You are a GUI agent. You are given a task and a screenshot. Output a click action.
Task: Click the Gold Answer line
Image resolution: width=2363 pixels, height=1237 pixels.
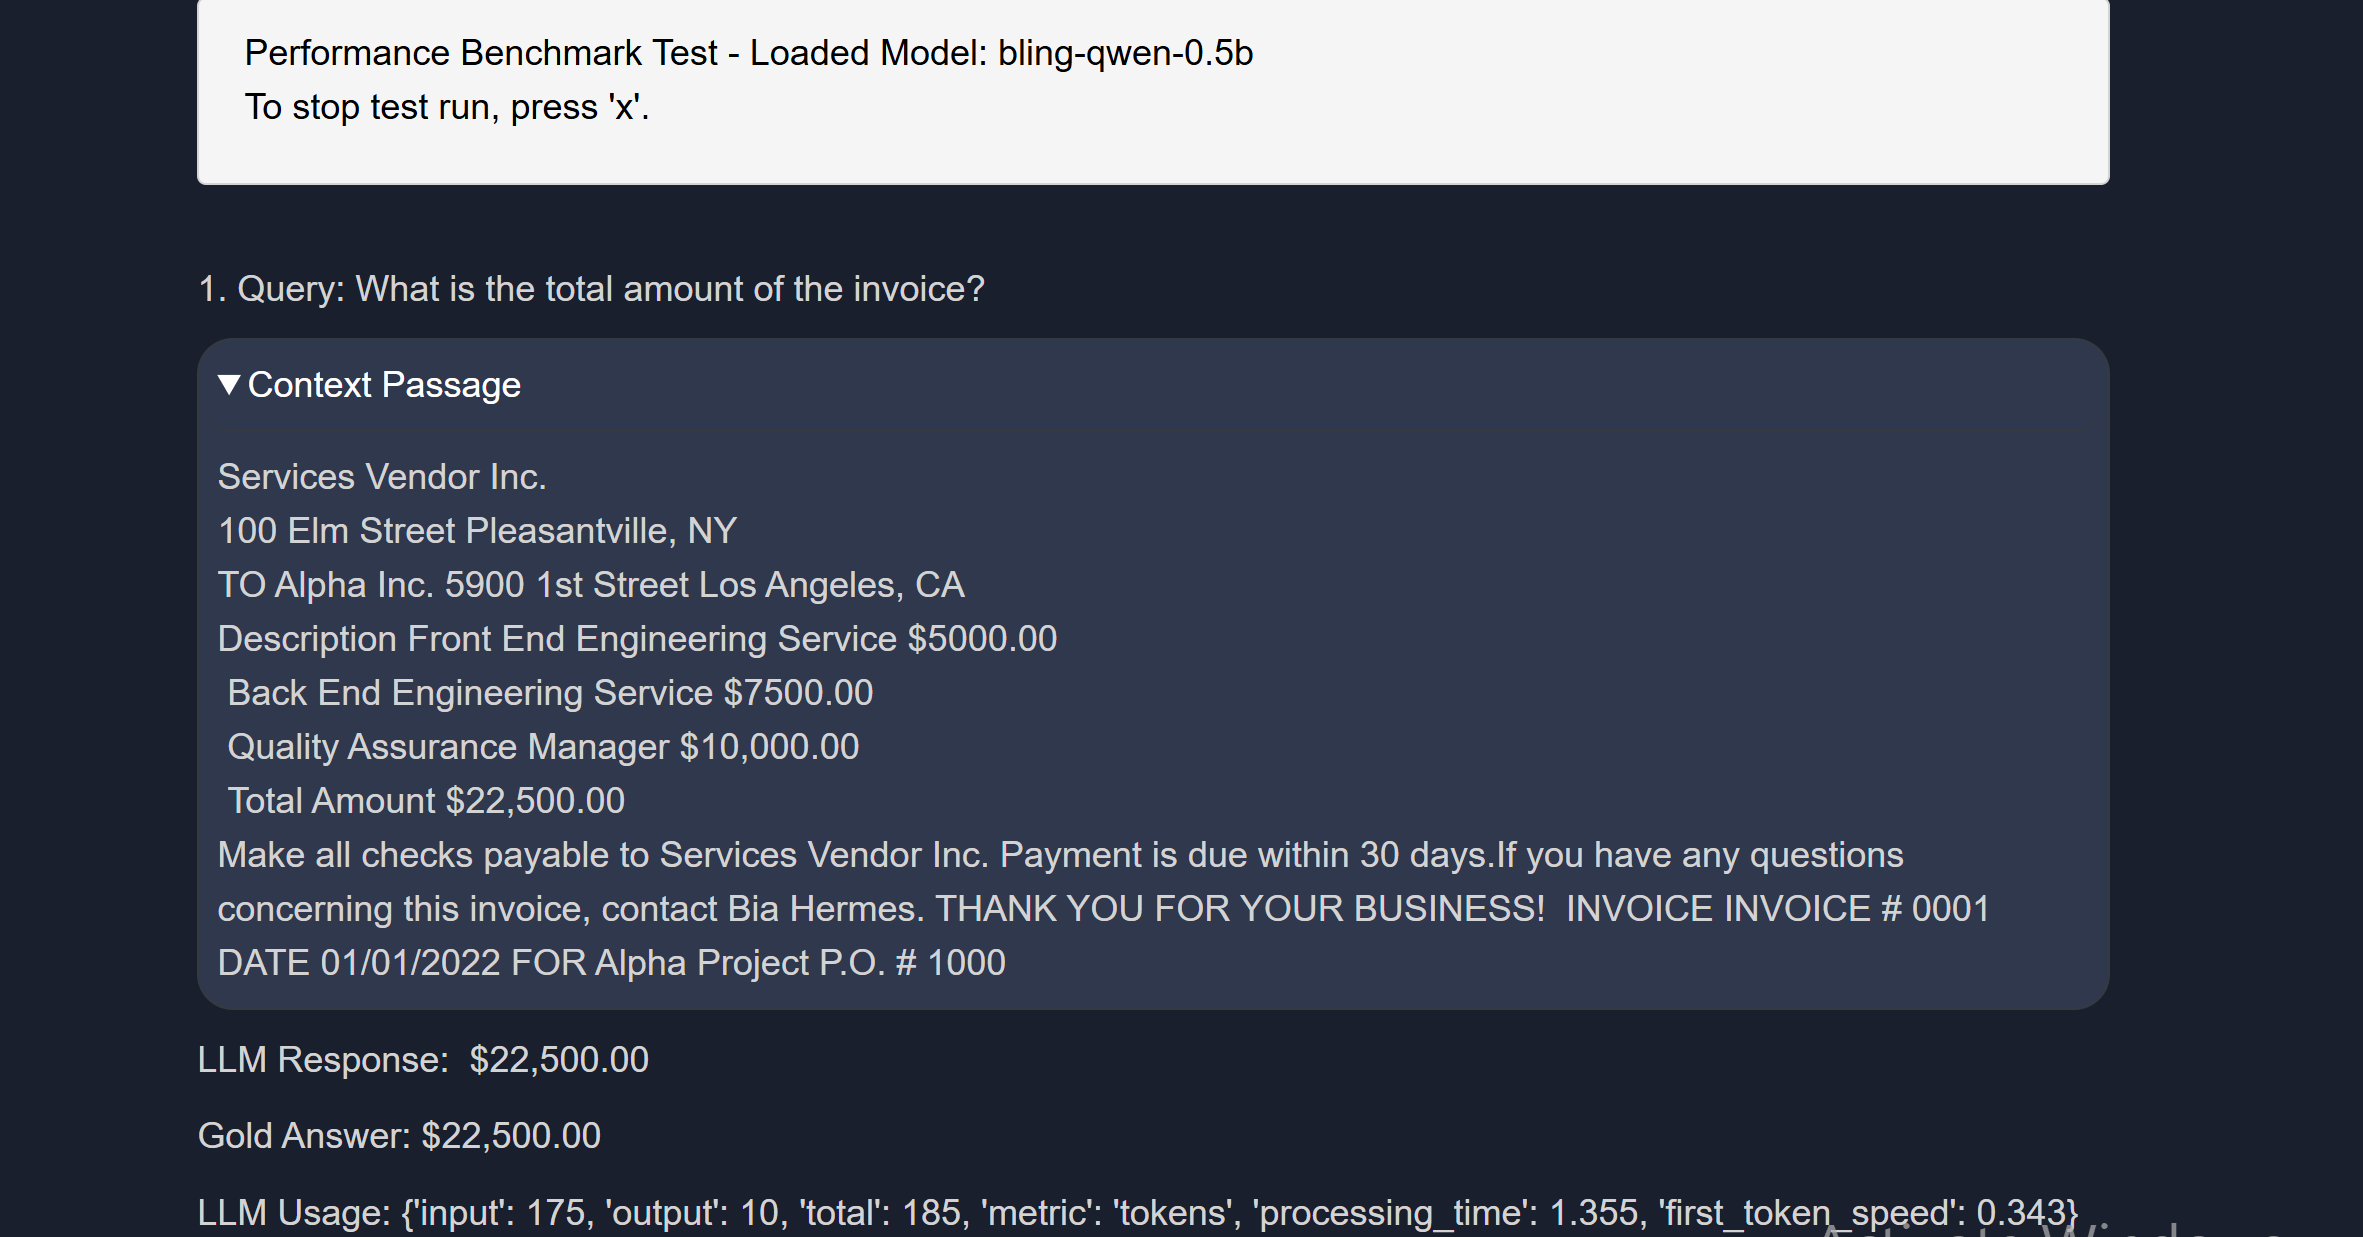(x=399, y=1136)
